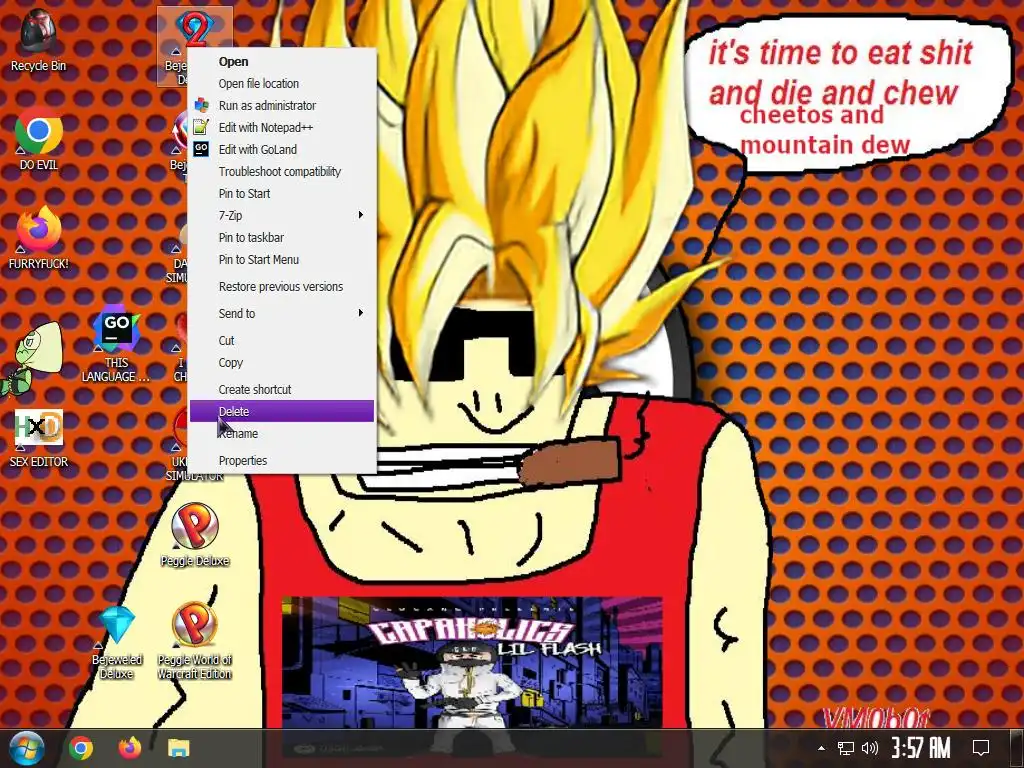The width and height of the screenshot is (1024, 768).
Task: Select the Firefox desktop icon labeled FURRYFUCK!
Action: pos(38,238)
